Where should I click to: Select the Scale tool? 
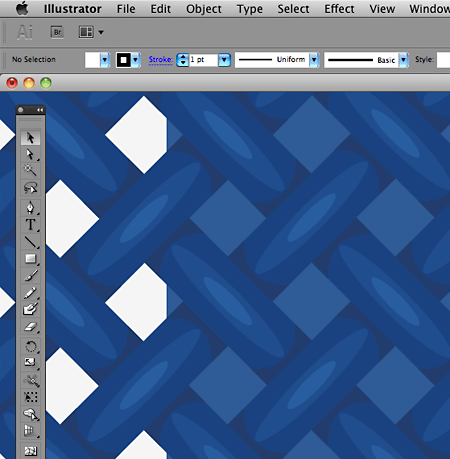pos(30,362)
